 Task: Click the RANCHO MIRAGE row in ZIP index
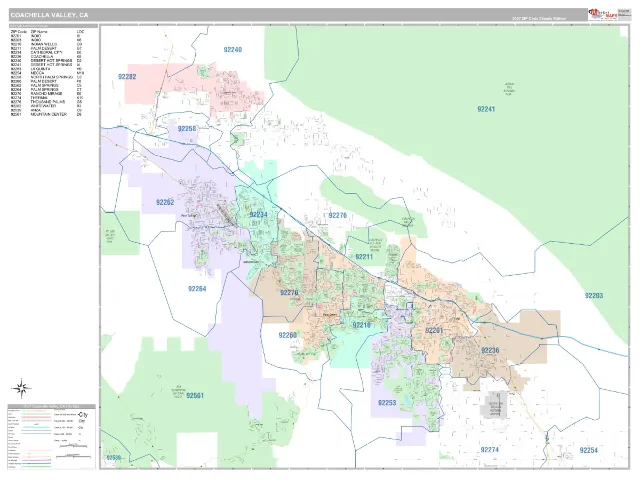coord(47,93)
